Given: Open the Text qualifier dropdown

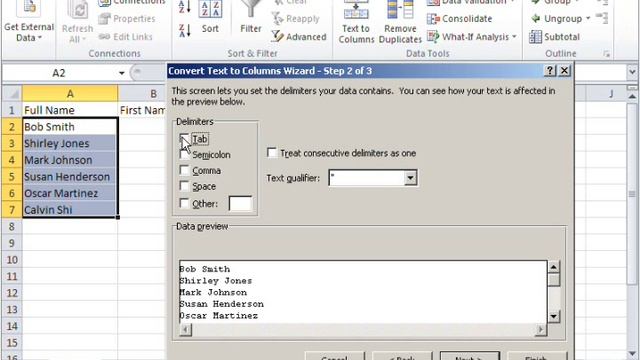Looking at the screenshot, I should [410, 178].
